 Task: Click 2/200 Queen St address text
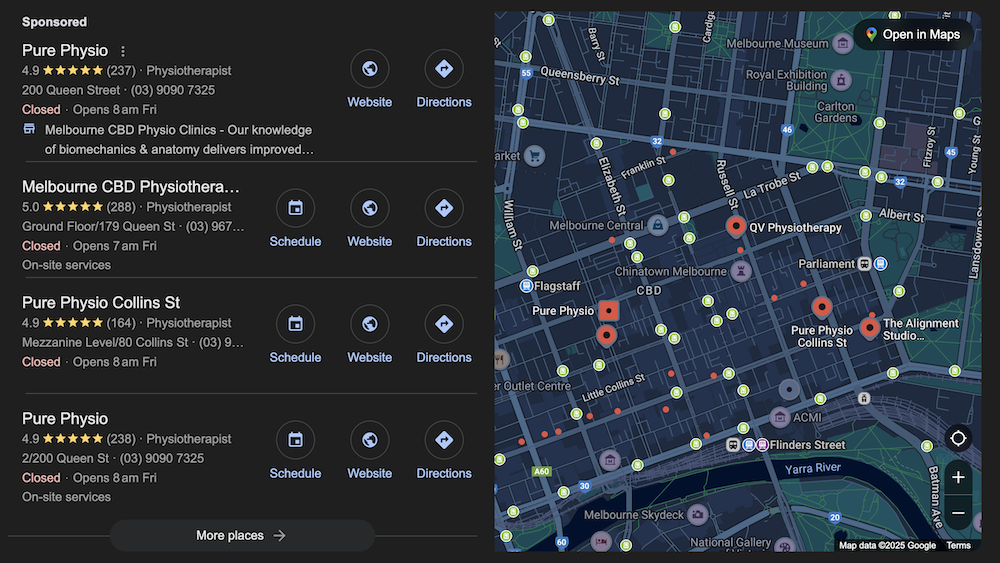point(65,458)
